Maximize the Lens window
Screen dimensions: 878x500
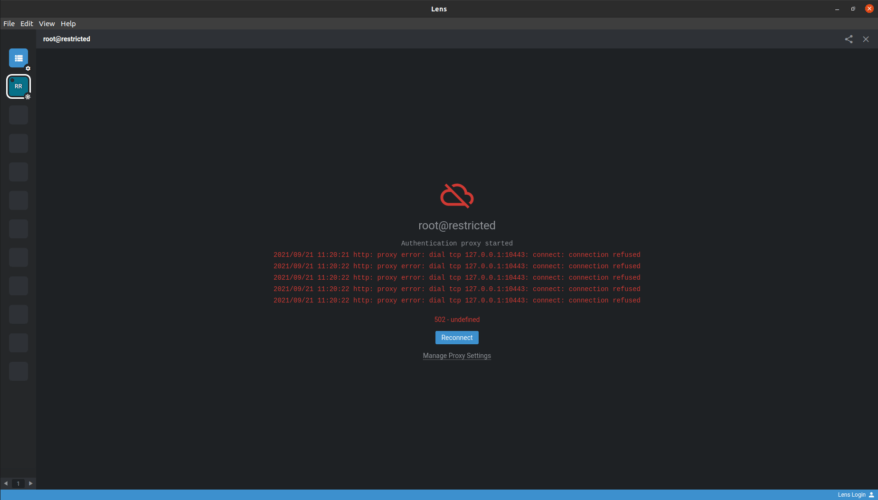853,9
